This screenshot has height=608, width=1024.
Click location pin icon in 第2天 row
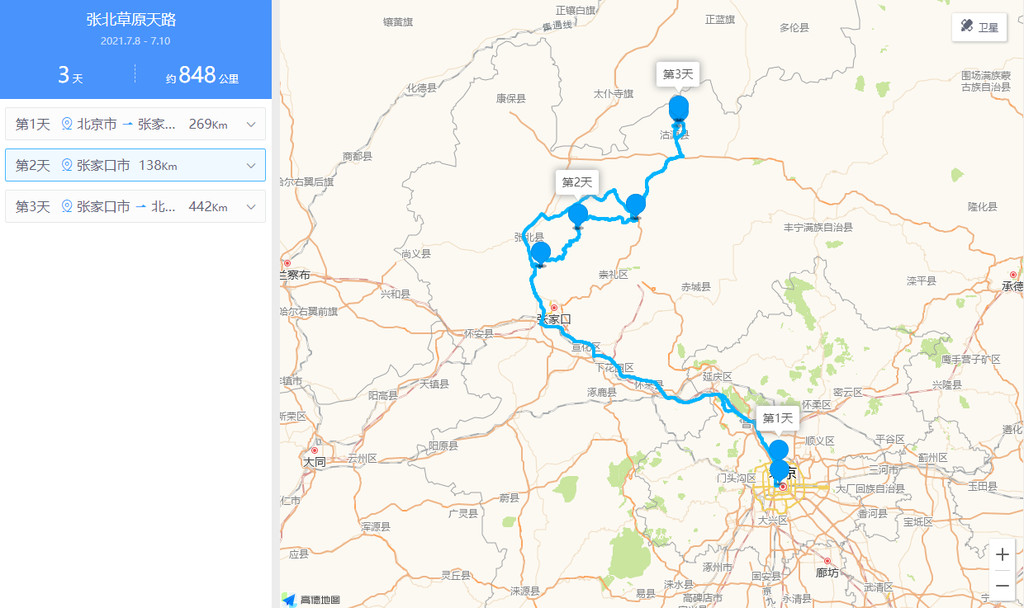pyautogui.click(x=67, y=165)
